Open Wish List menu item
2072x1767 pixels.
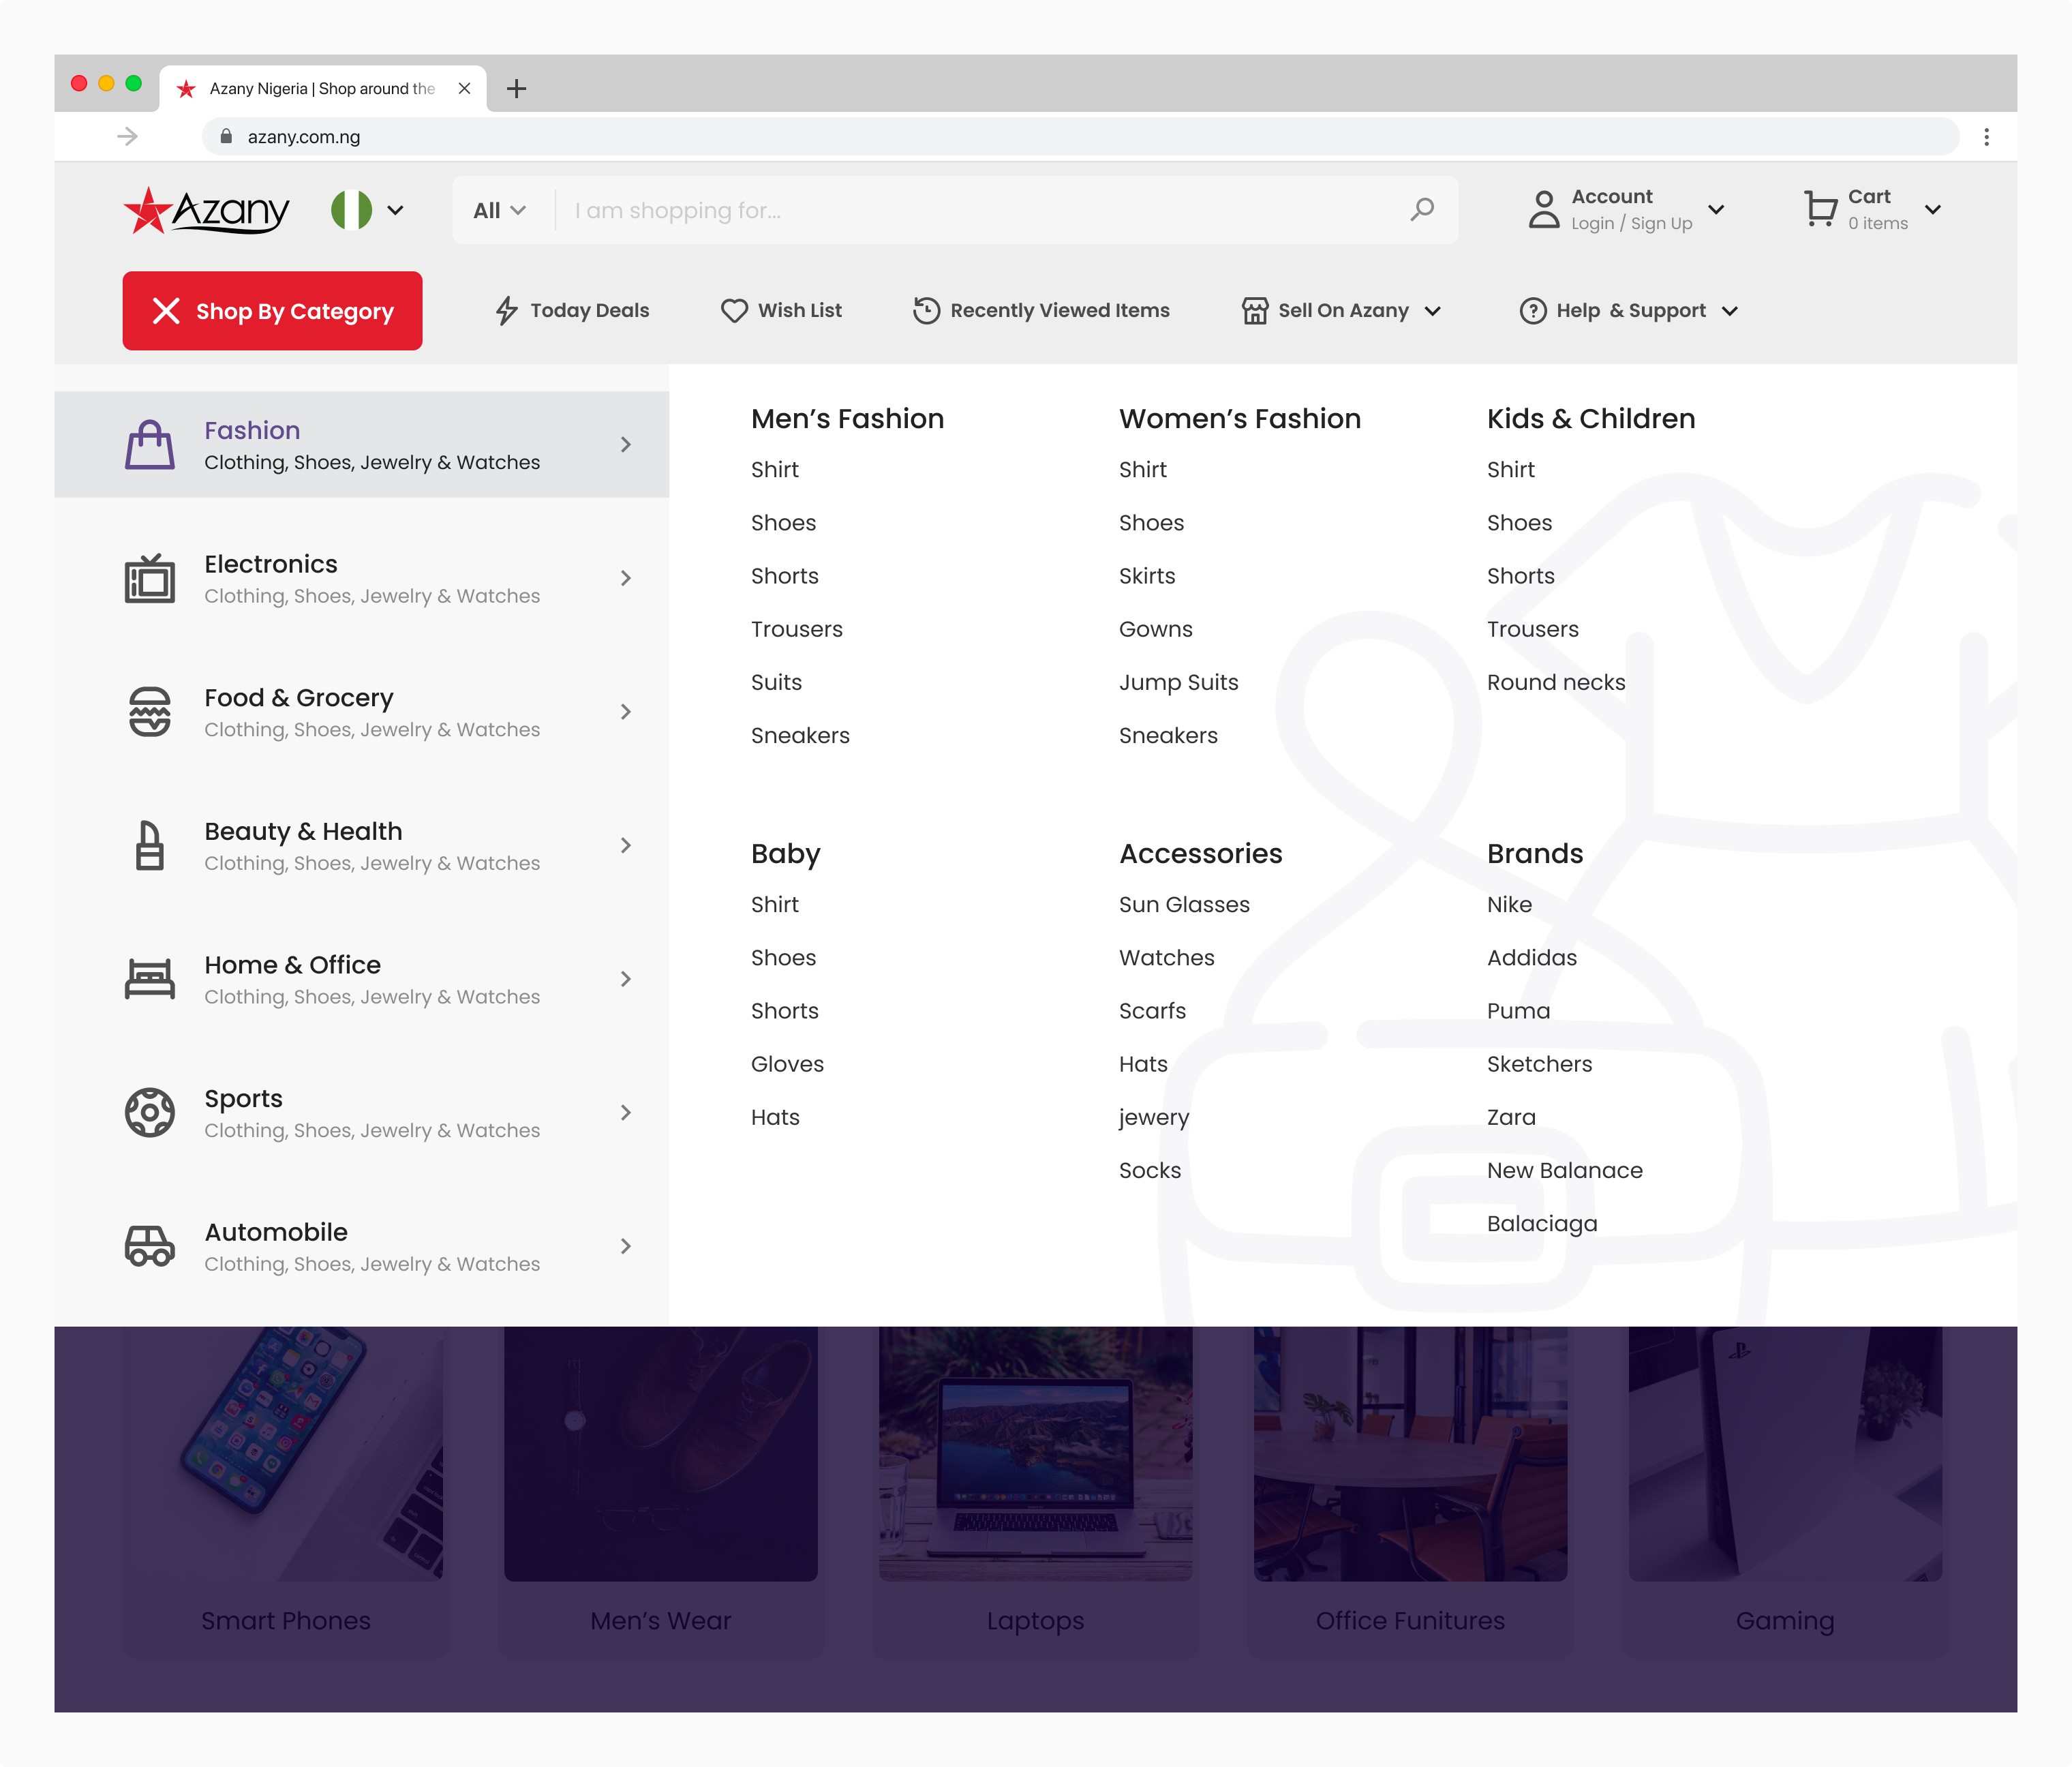pyautogui.click(x=781, y=311)
